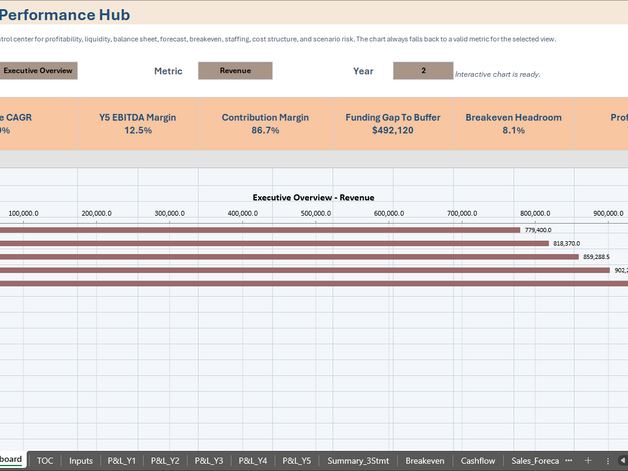Viewport: 628px width, 471px height.
Task: Click the 818,370.0 data label
Action: pos(566,244)
